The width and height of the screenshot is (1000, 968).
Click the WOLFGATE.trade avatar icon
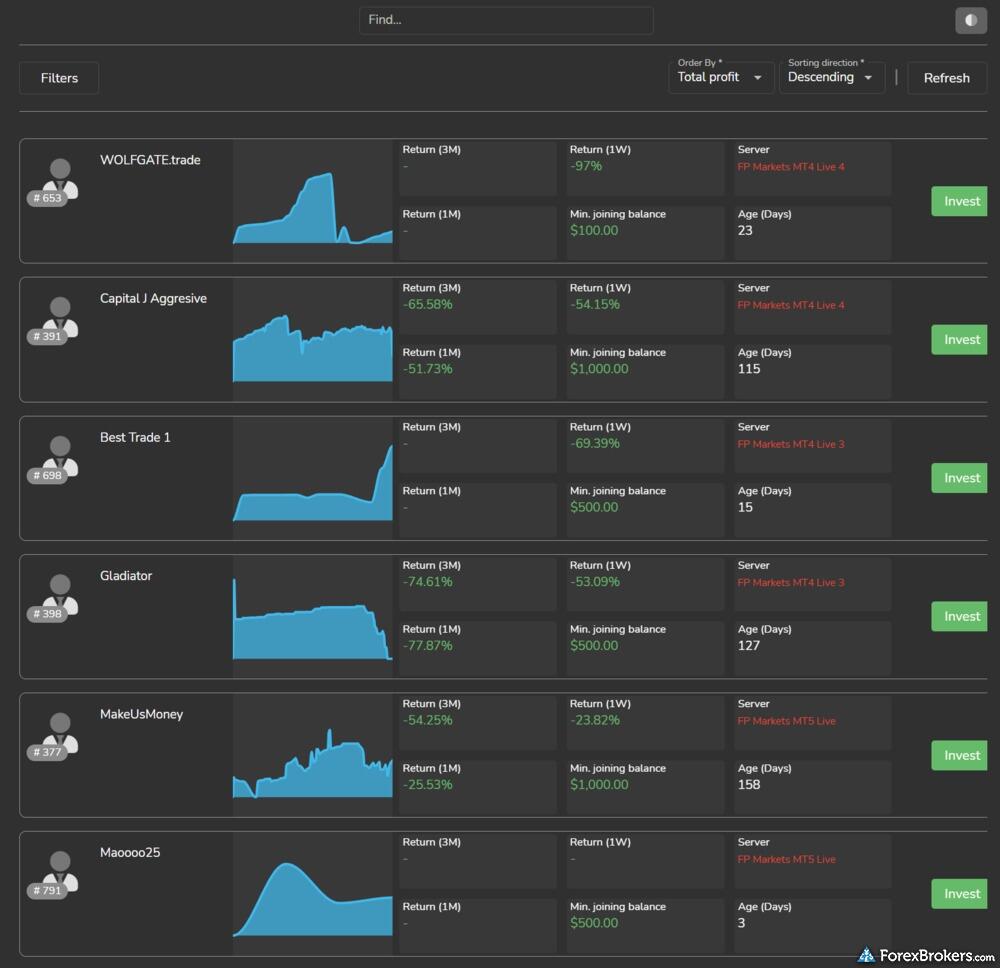point(60,176)
